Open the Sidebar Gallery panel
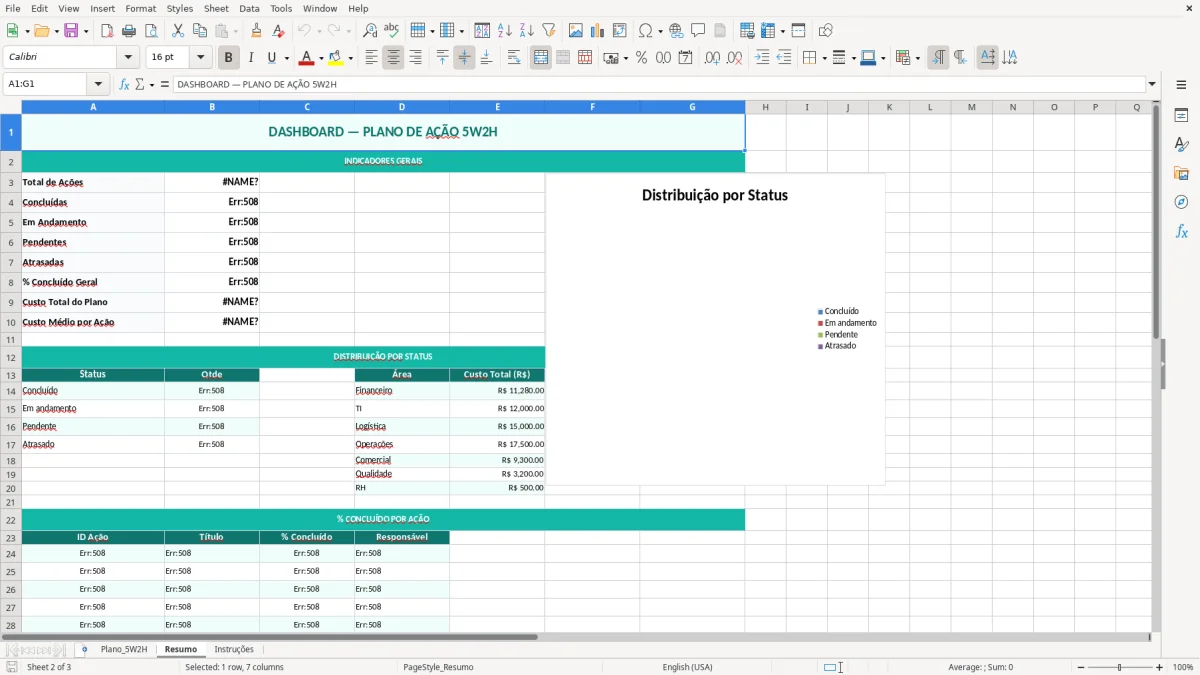The width and height of the screenshot is (1200, 675). [x=1181, y=173]
